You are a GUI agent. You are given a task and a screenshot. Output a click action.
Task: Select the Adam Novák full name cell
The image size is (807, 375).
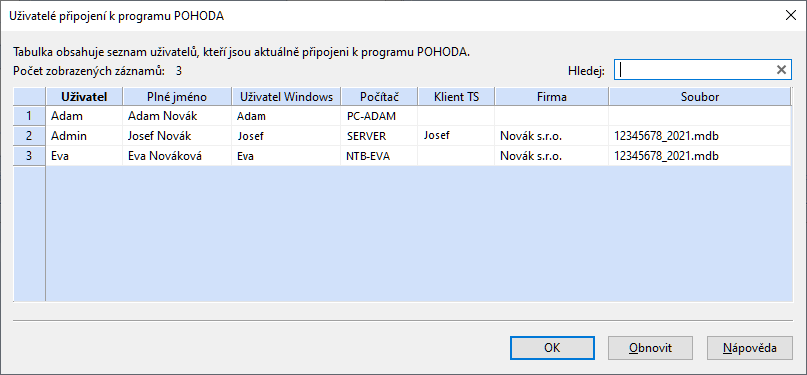pos(177,116)
